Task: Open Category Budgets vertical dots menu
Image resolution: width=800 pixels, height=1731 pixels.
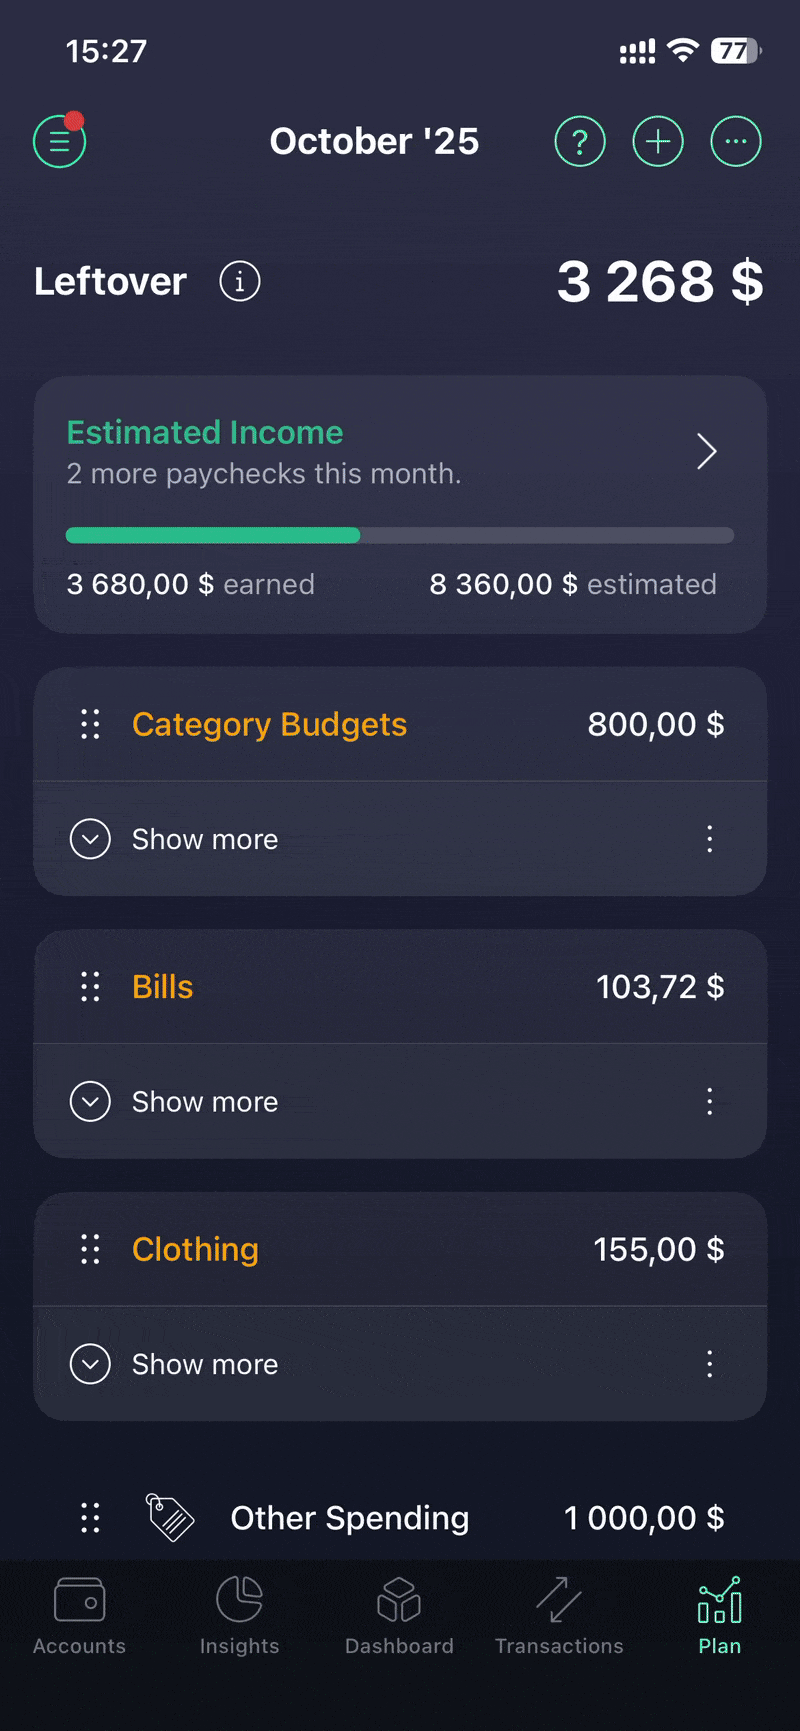Action: (710, 839)
